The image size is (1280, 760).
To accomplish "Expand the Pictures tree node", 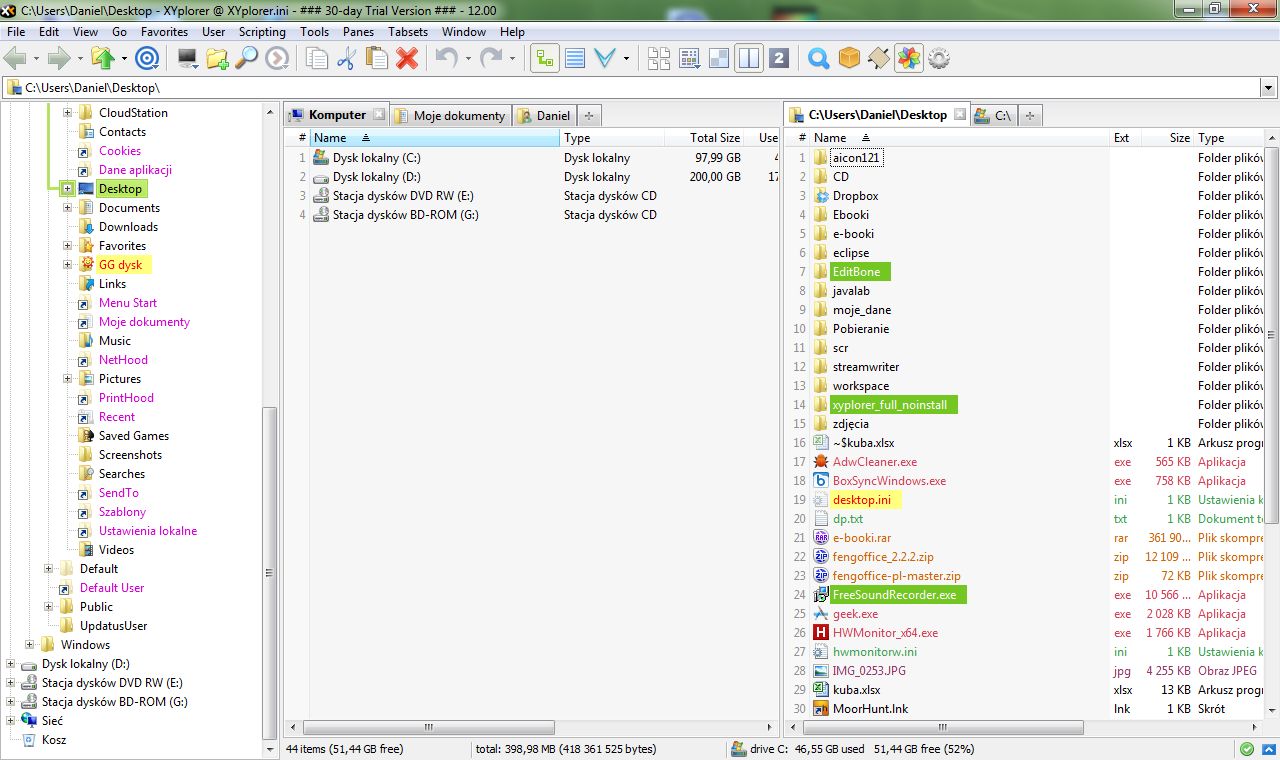I will 68,379.
